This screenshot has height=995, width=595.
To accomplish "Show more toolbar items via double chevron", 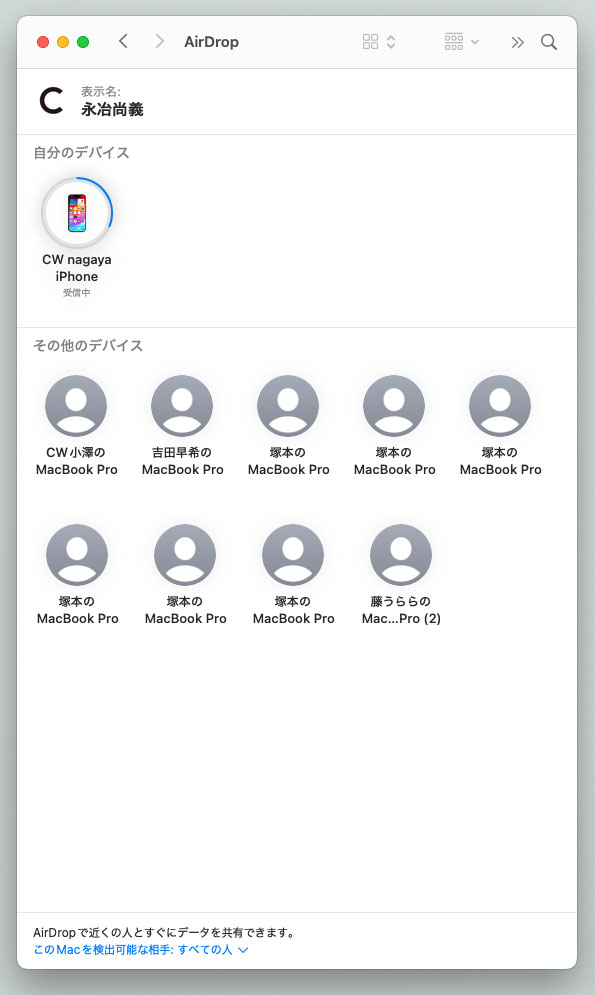I will [518, 43].
